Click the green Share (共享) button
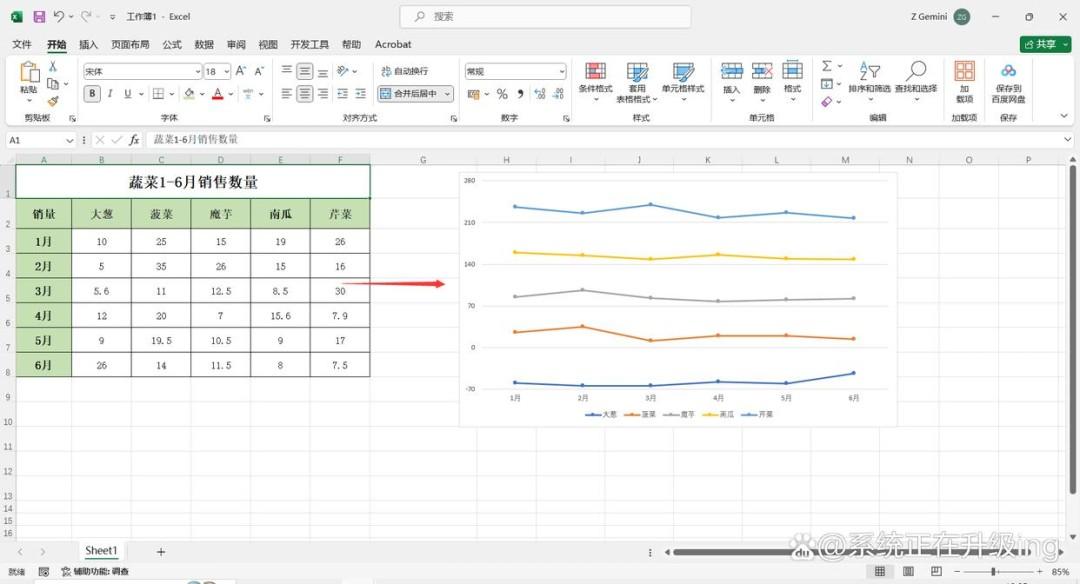The image size is (1080, 584). coord(1045,44)
